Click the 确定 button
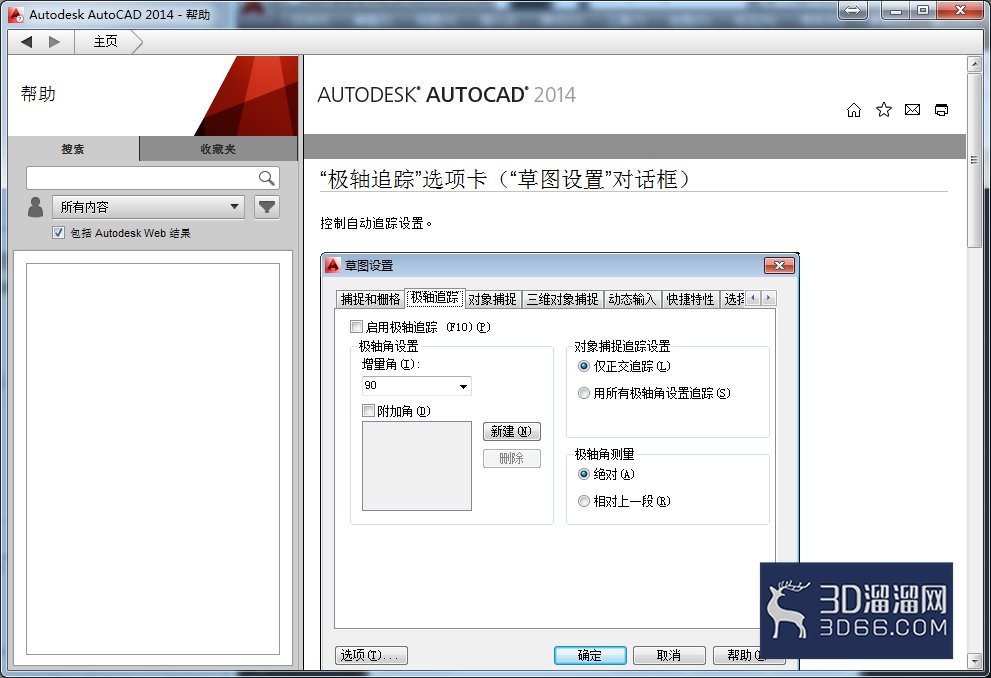This screenshot has height=678, width=991. (590, 655)
